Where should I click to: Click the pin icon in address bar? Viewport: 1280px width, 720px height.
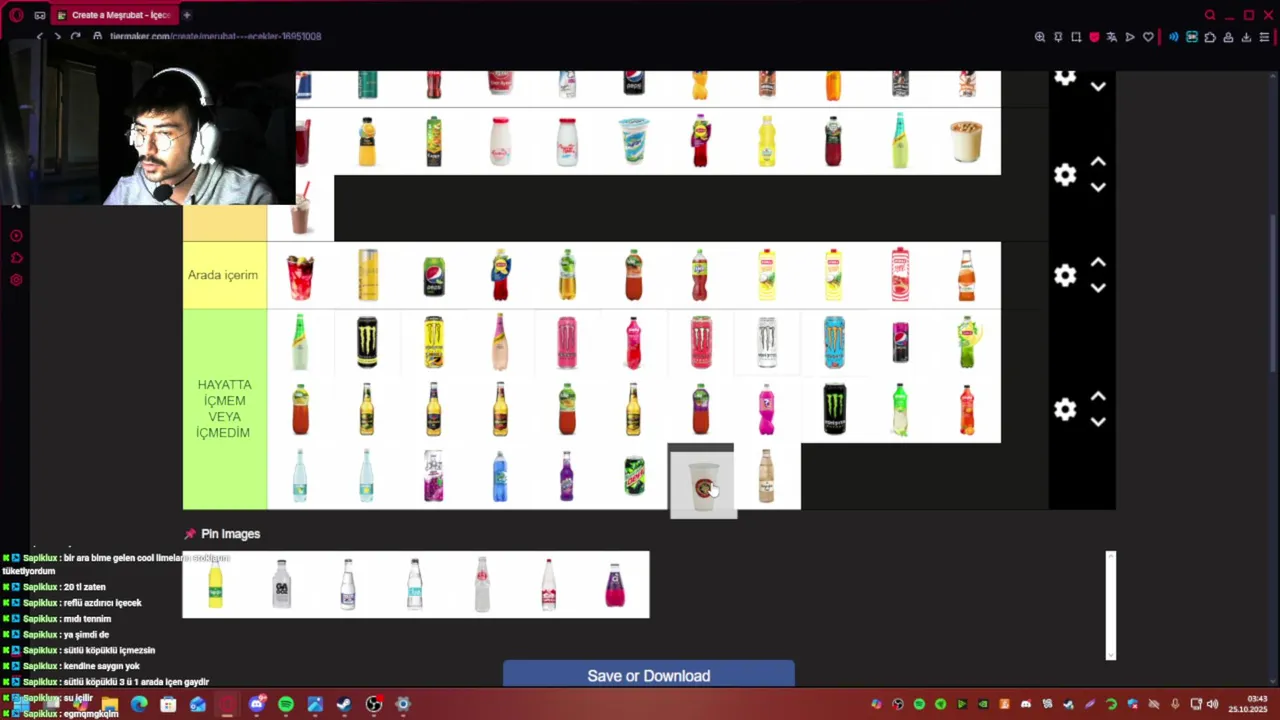[1058, 37]
